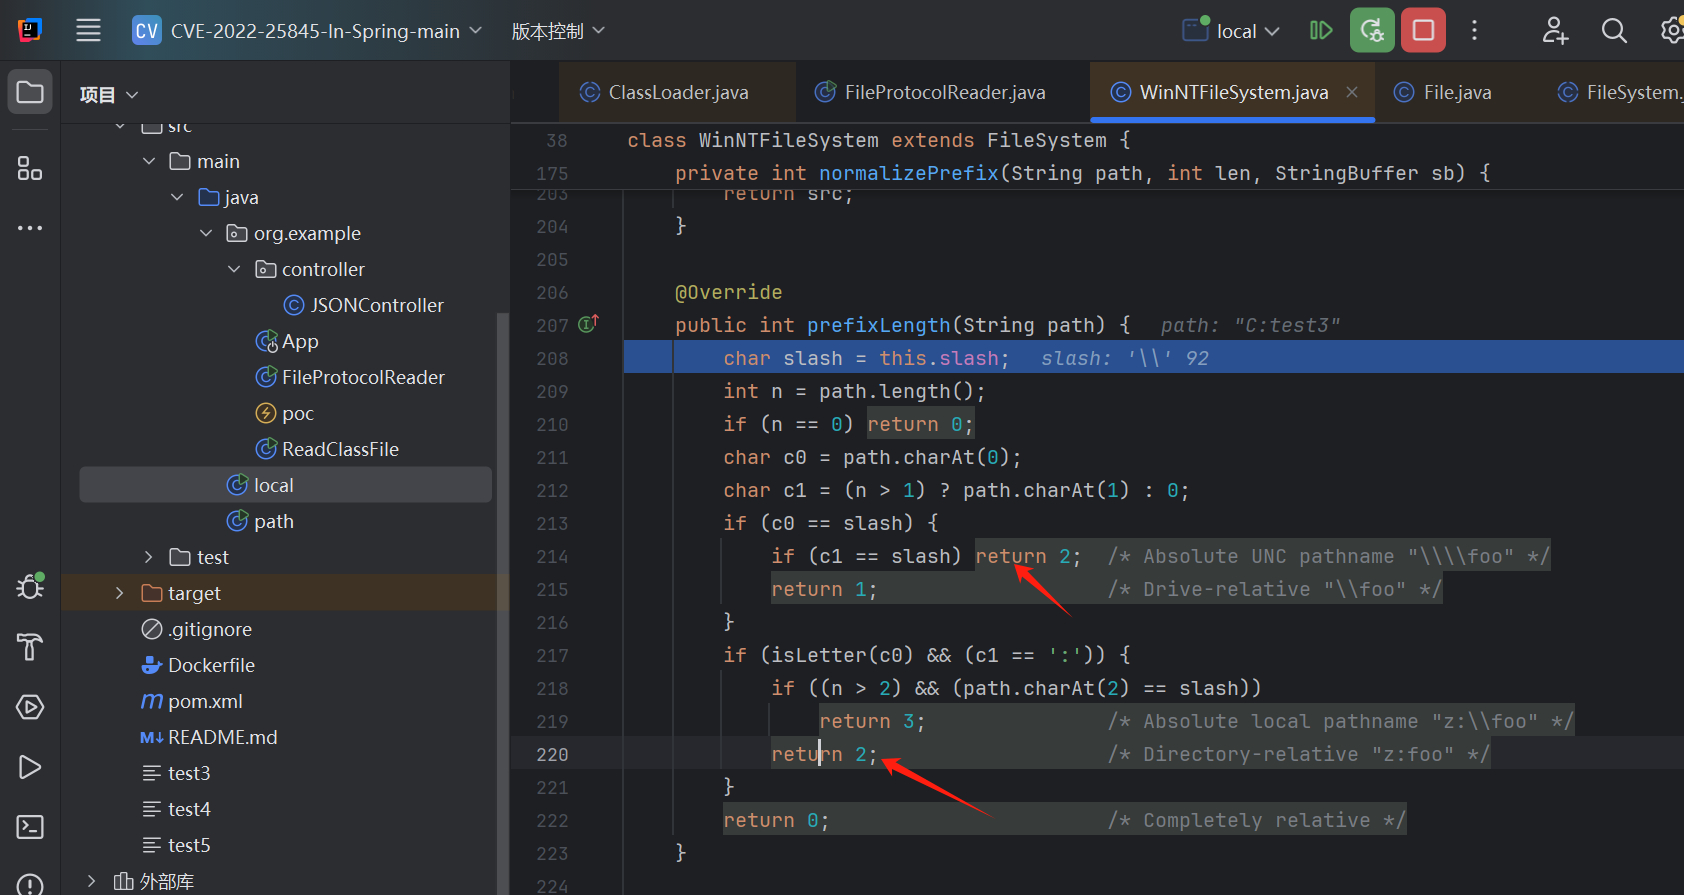
Task: Select the path class in tree
Action: point(260,521)
